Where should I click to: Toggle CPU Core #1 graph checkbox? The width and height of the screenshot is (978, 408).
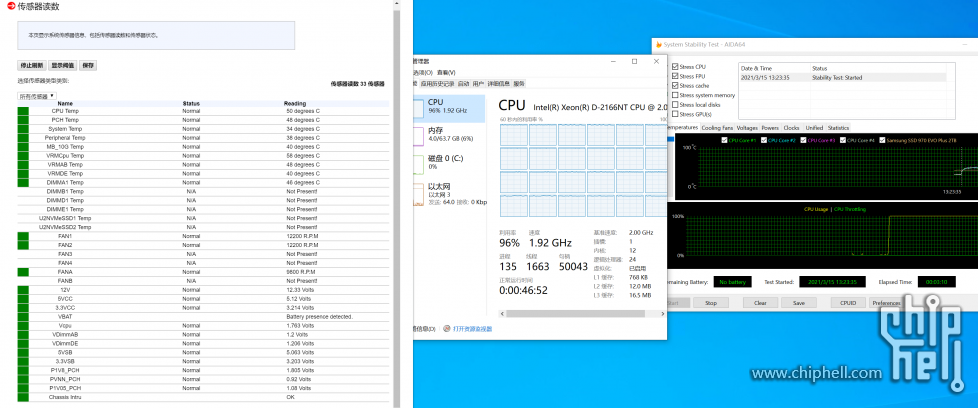coord(724,140)
